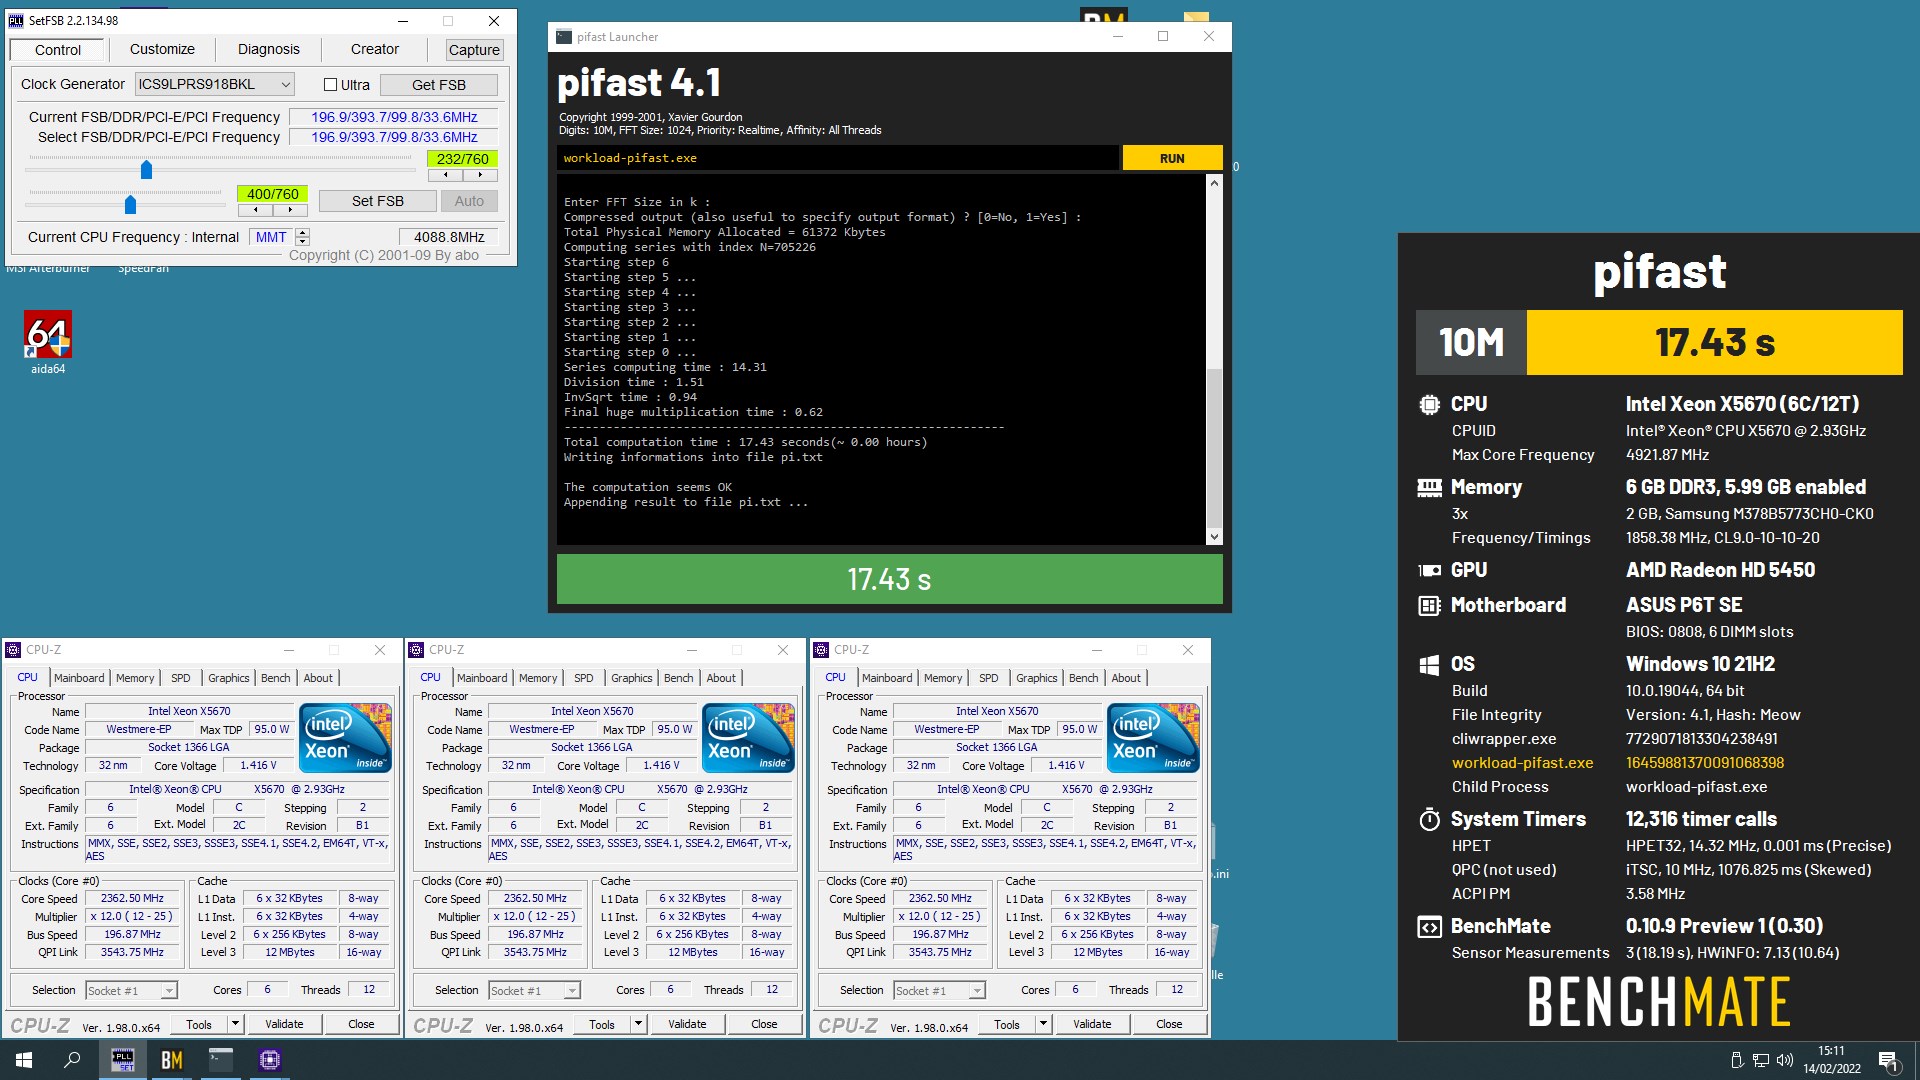This screenshot has height=1080, width=1920.
Task: Click the Memory module icon in BenchMate panel
Action: (x=1429, y=487)
